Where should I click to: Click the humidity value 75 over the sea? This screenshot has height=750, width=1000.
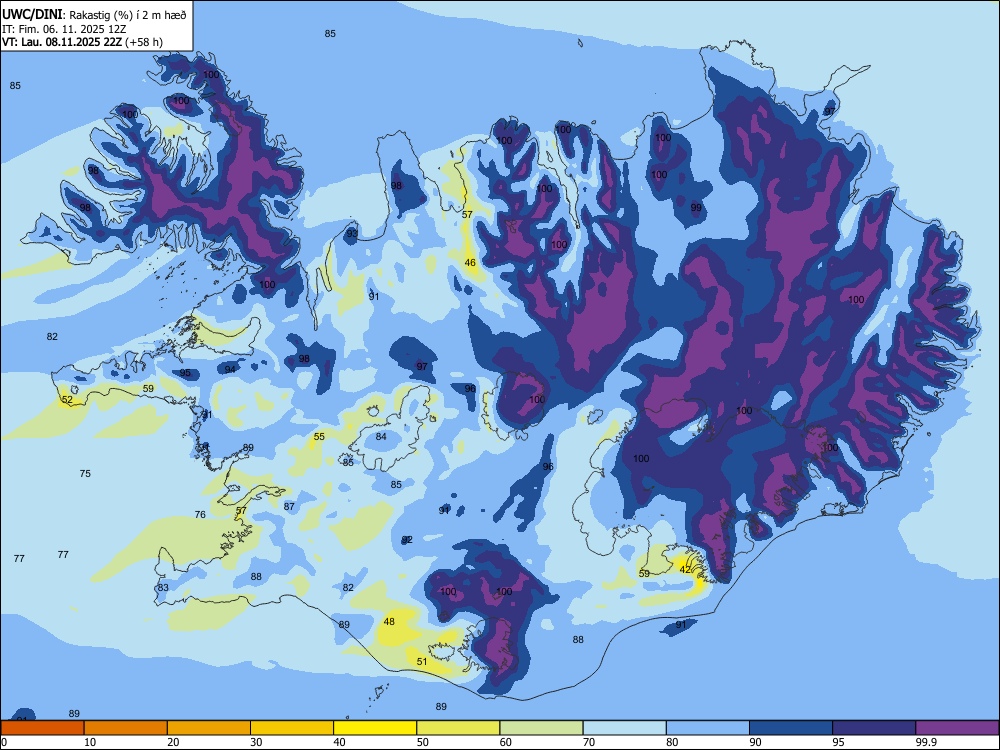point(85,473)
